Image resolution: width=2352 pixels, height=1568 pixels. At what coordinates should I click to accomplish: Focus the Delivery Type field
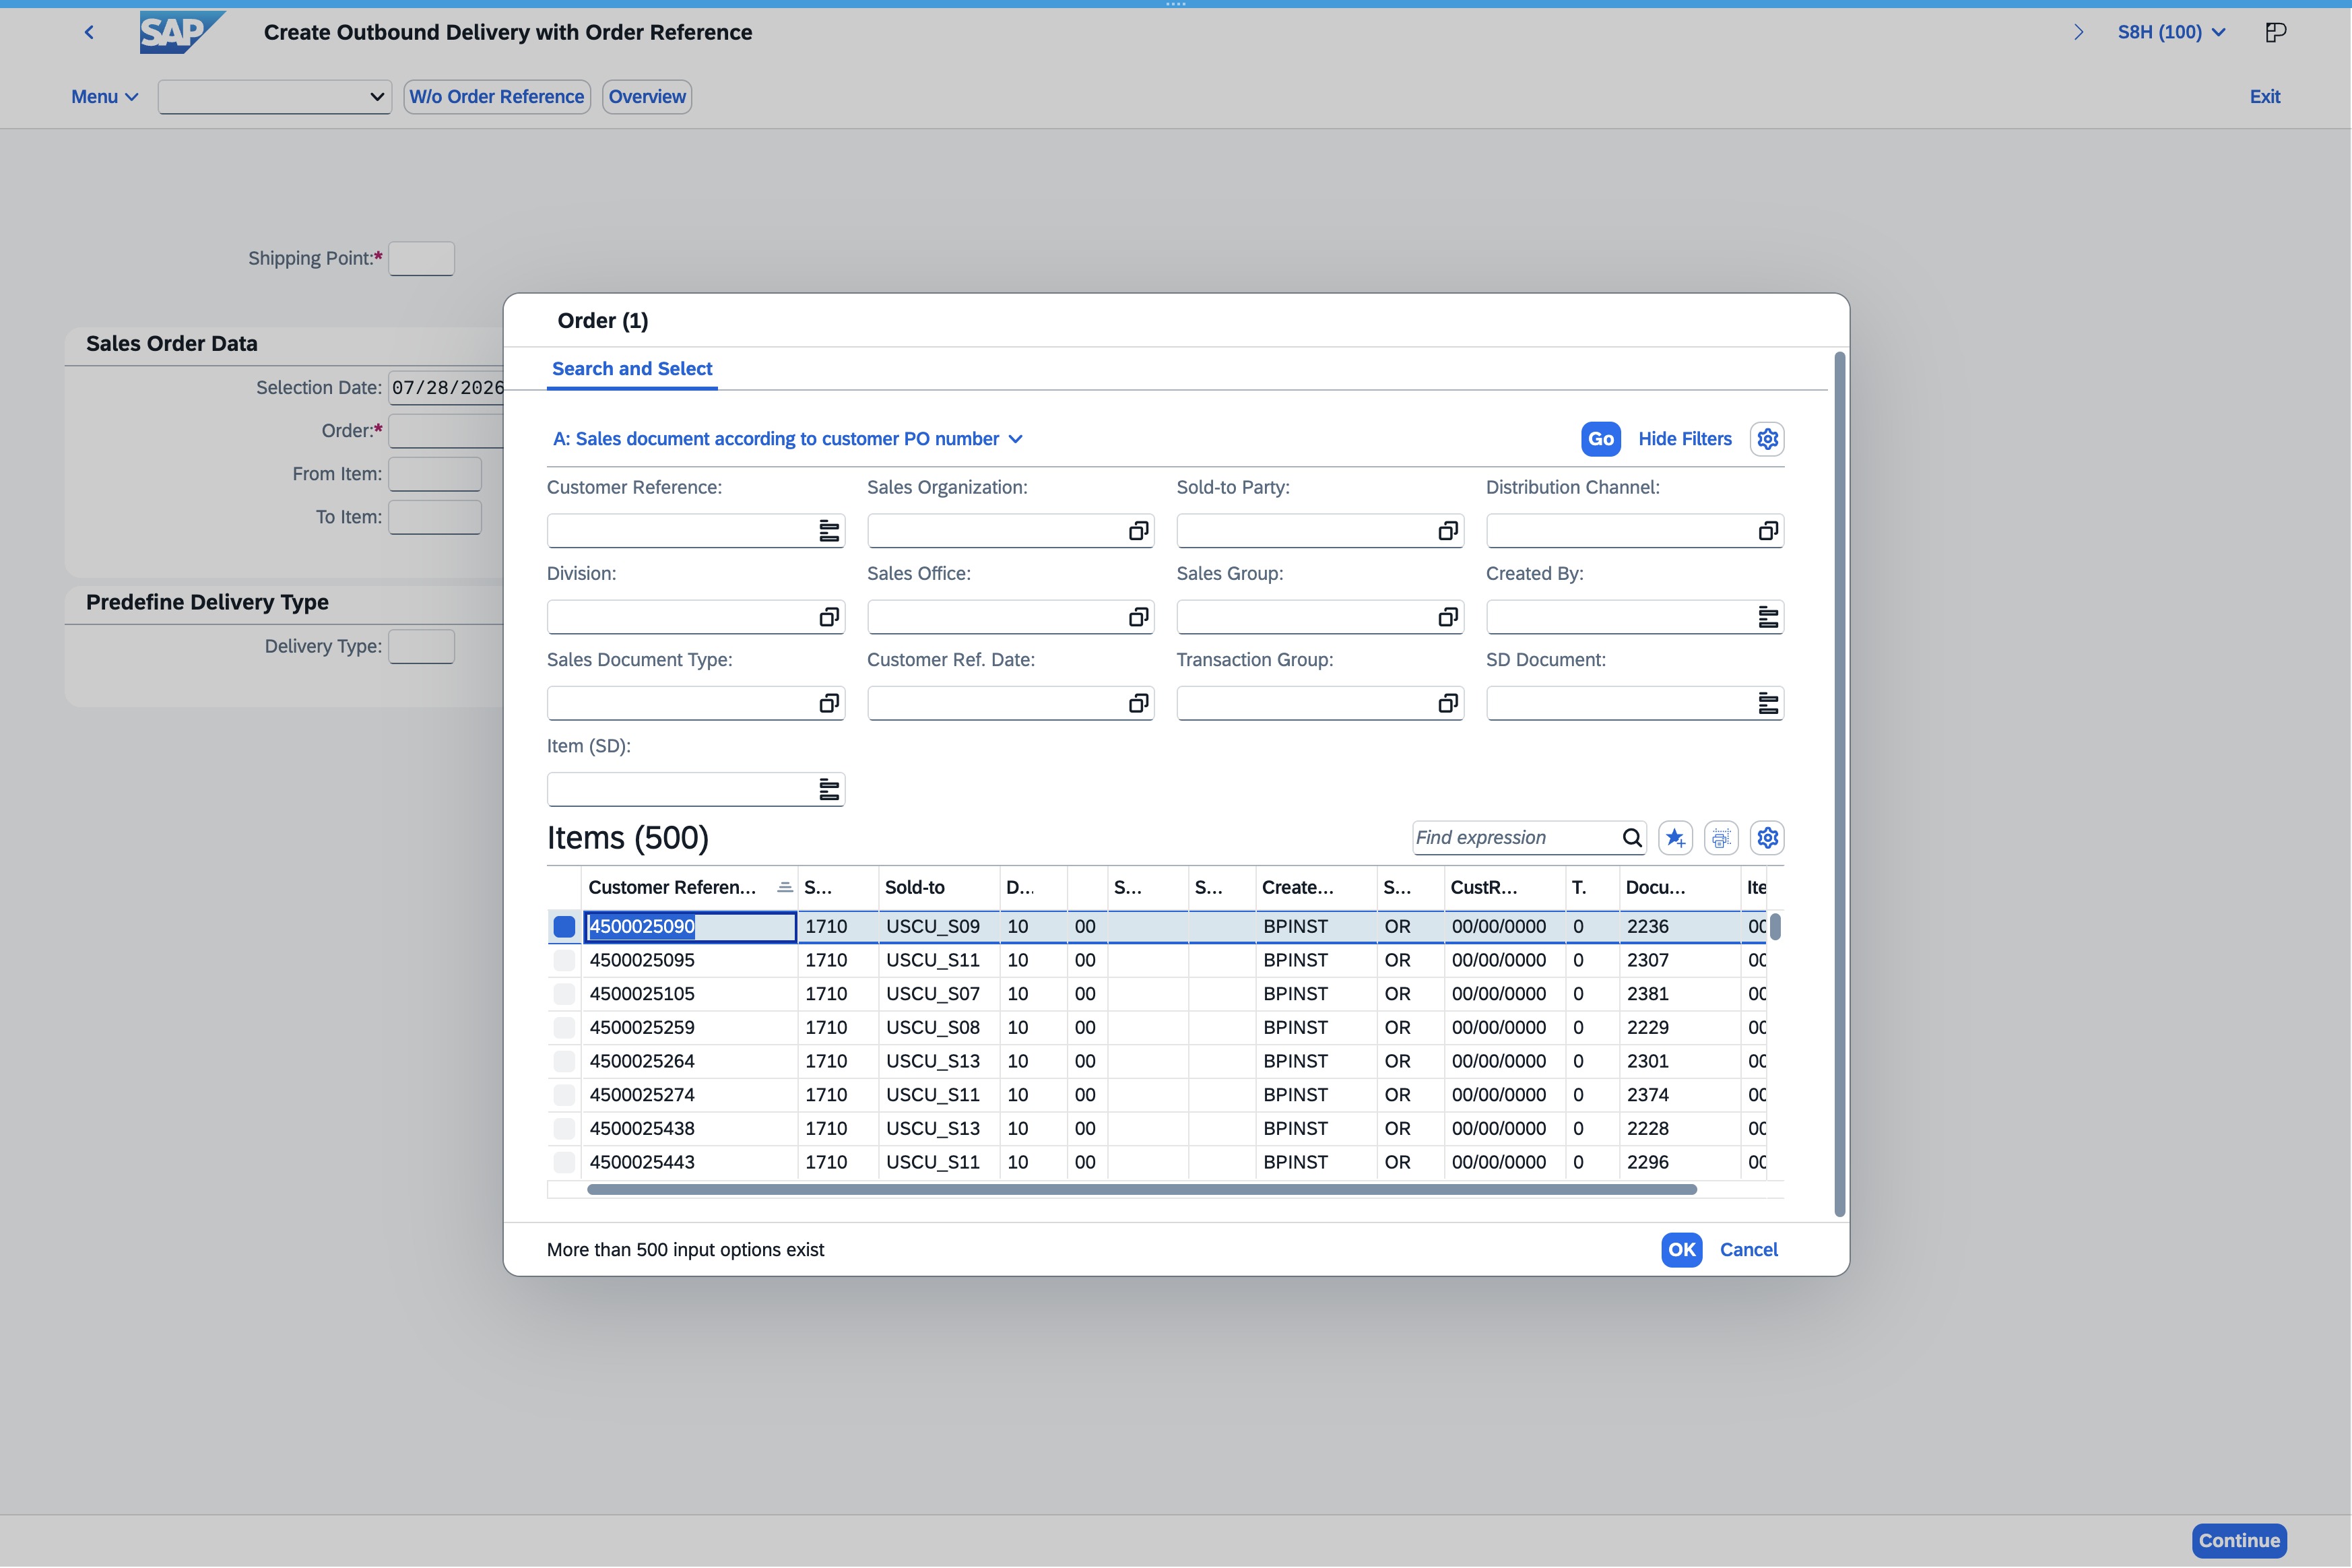tap(421, 647)
